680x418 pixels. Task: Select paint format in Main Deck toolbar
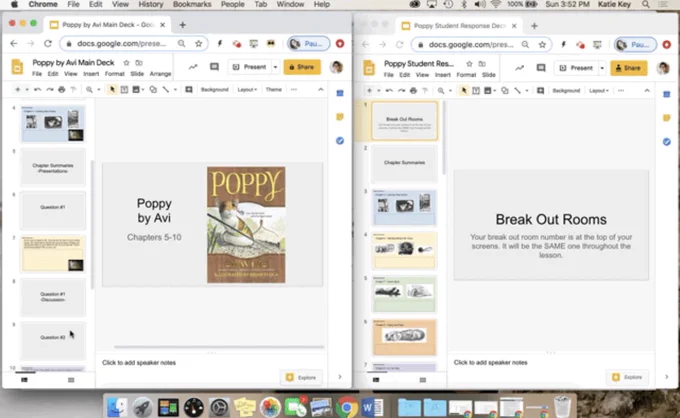click(x=73, y=90)
